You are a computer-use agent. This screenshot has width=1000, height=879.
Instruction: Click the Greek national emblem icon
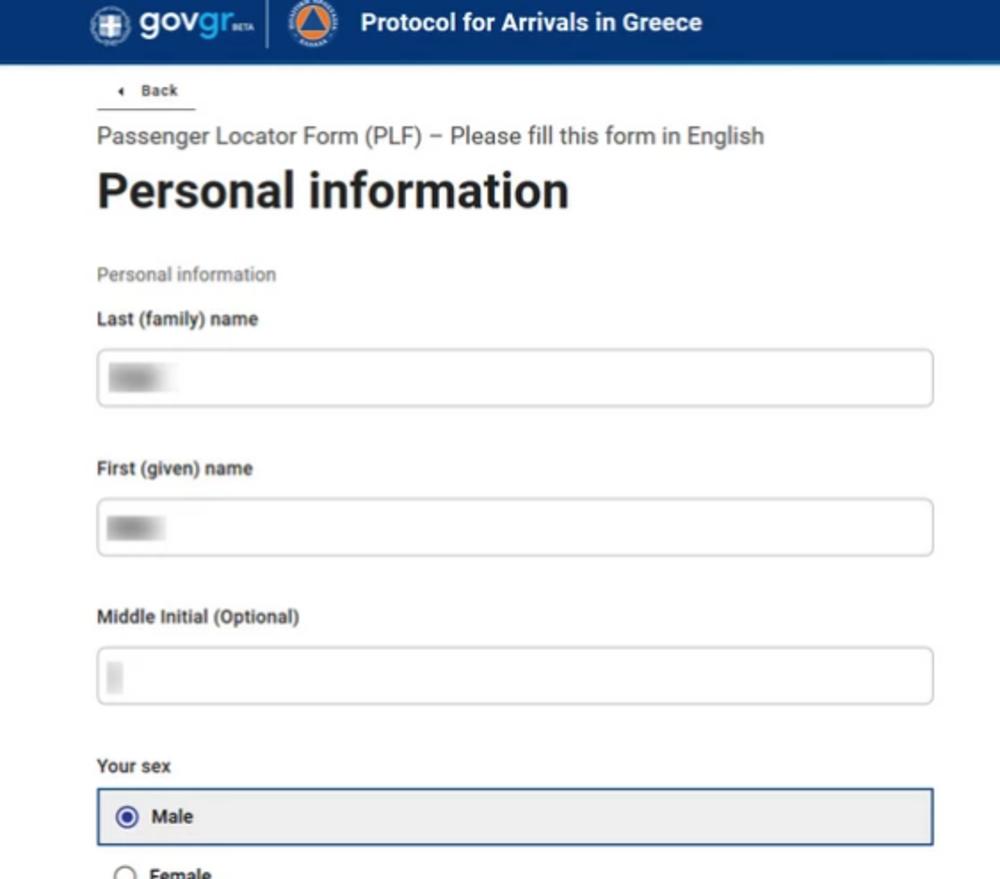click(x=110, y=24)
